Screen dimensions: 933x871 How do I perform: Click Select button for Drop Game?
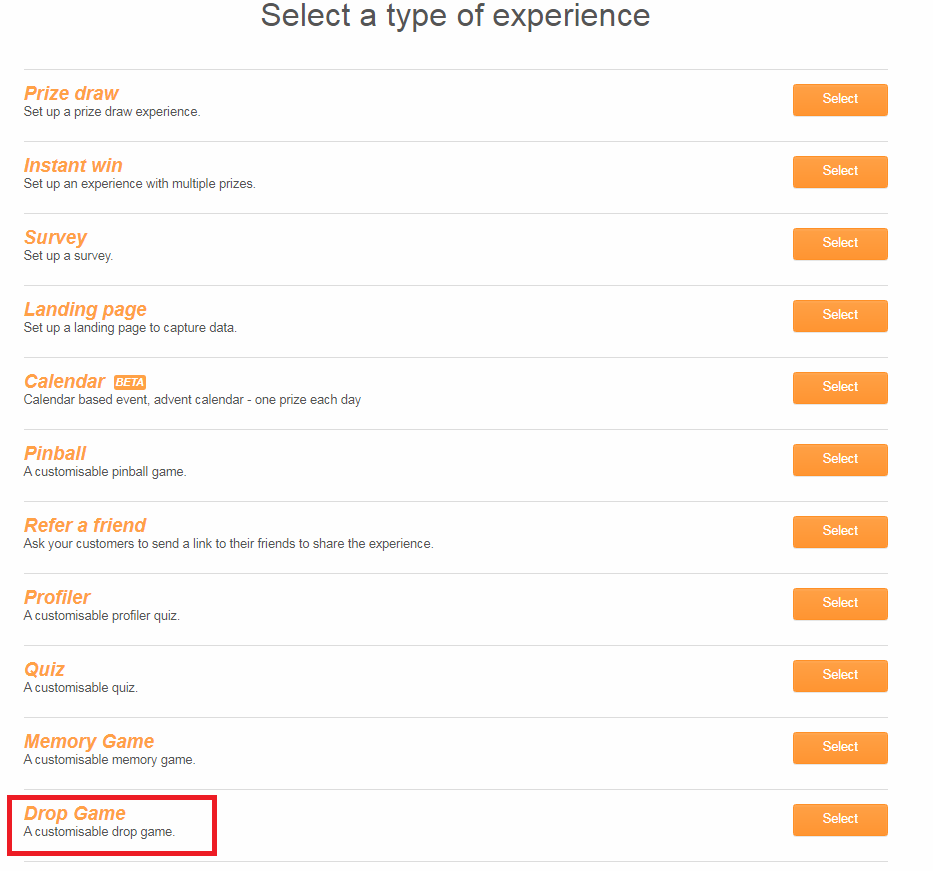840,820
